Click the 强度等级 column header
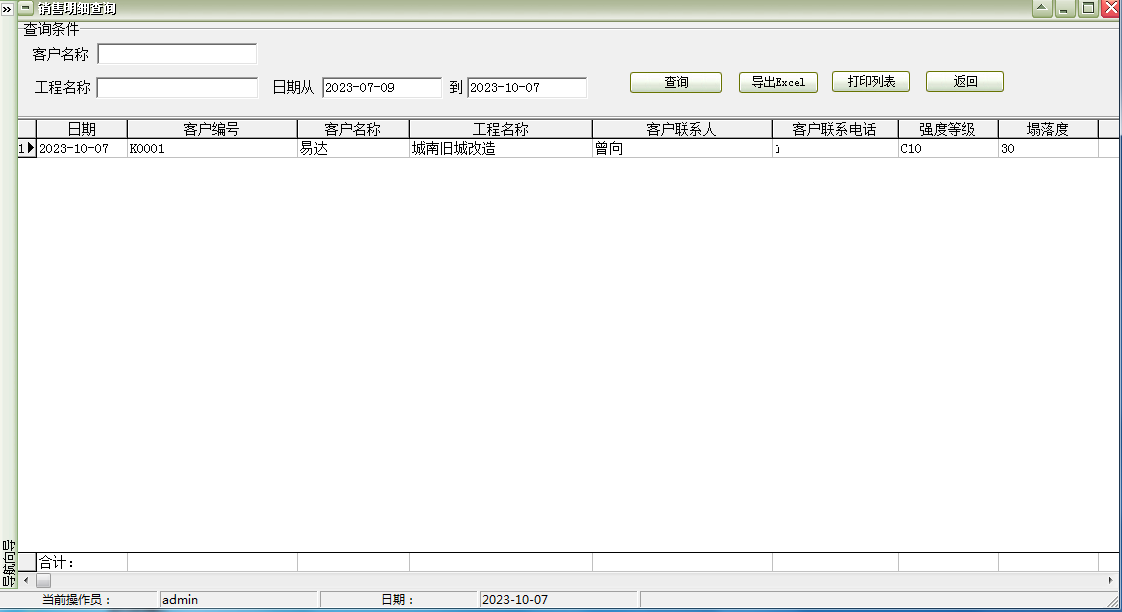The image size is (1122, 612). pos(947,129)
